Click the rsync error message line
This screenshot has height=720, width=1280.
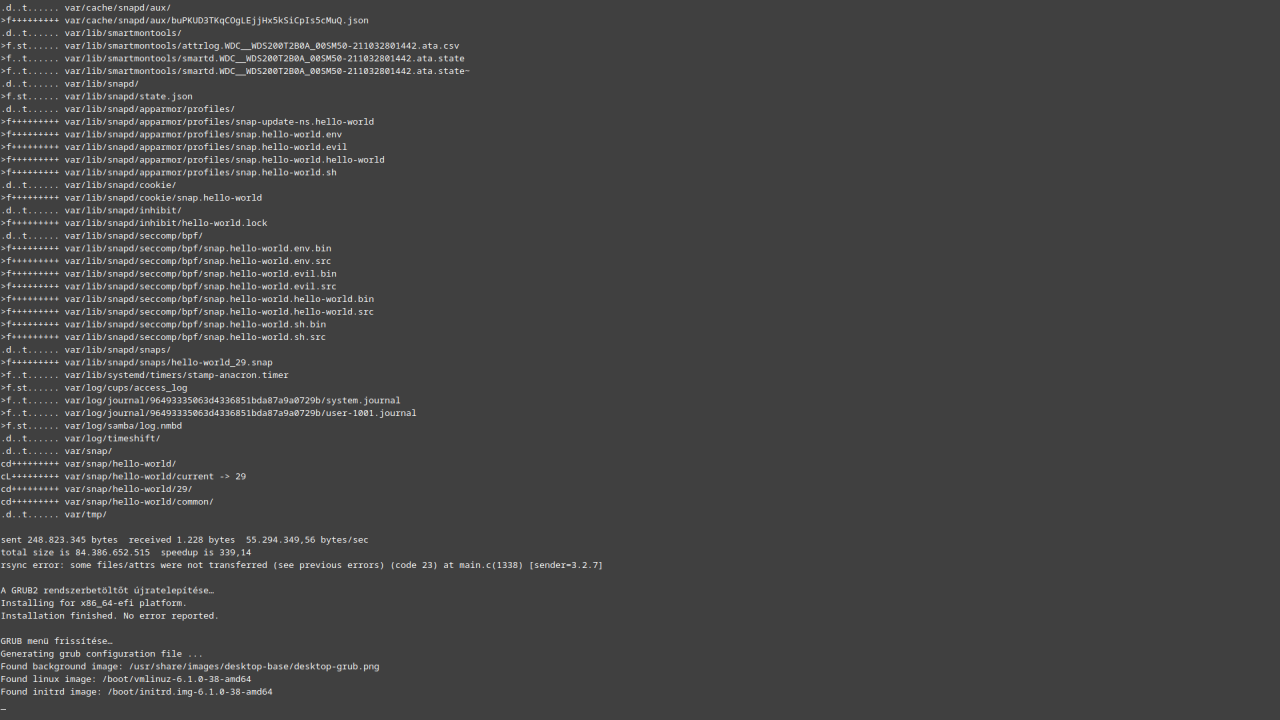point(301,565)
